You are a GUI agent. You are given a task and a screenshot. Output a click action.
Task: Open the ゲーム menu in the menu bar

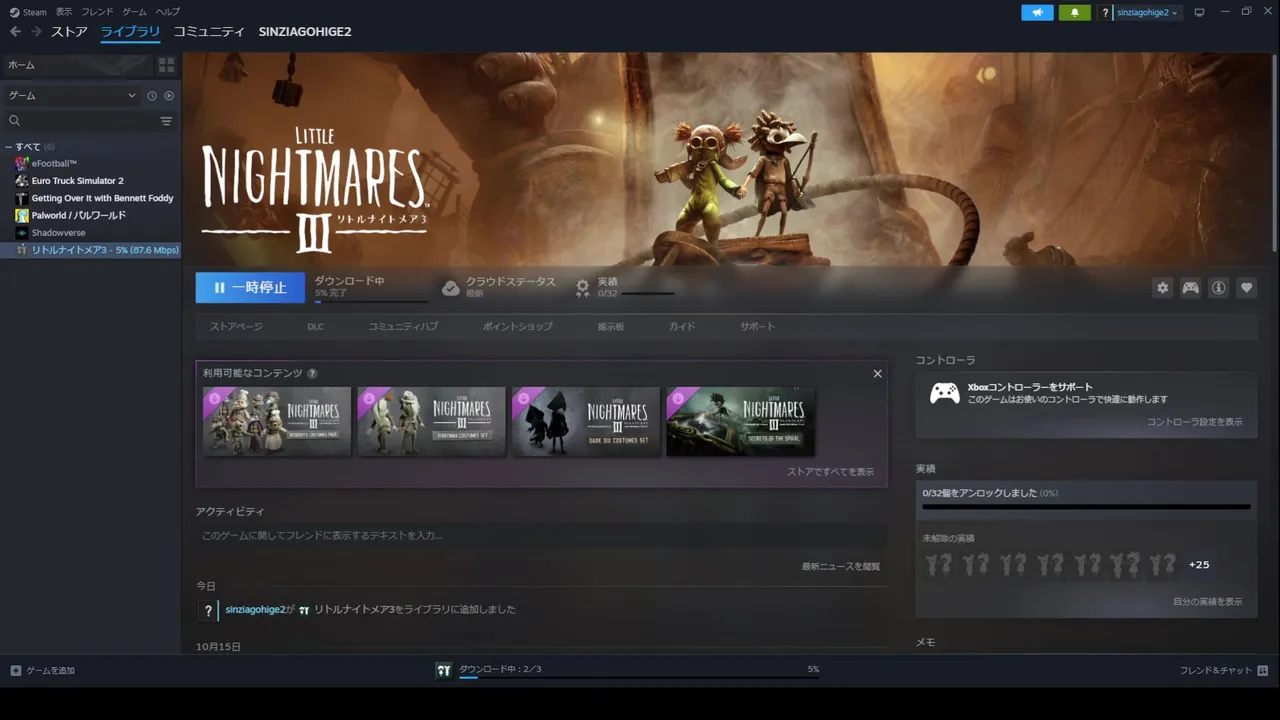135,12
